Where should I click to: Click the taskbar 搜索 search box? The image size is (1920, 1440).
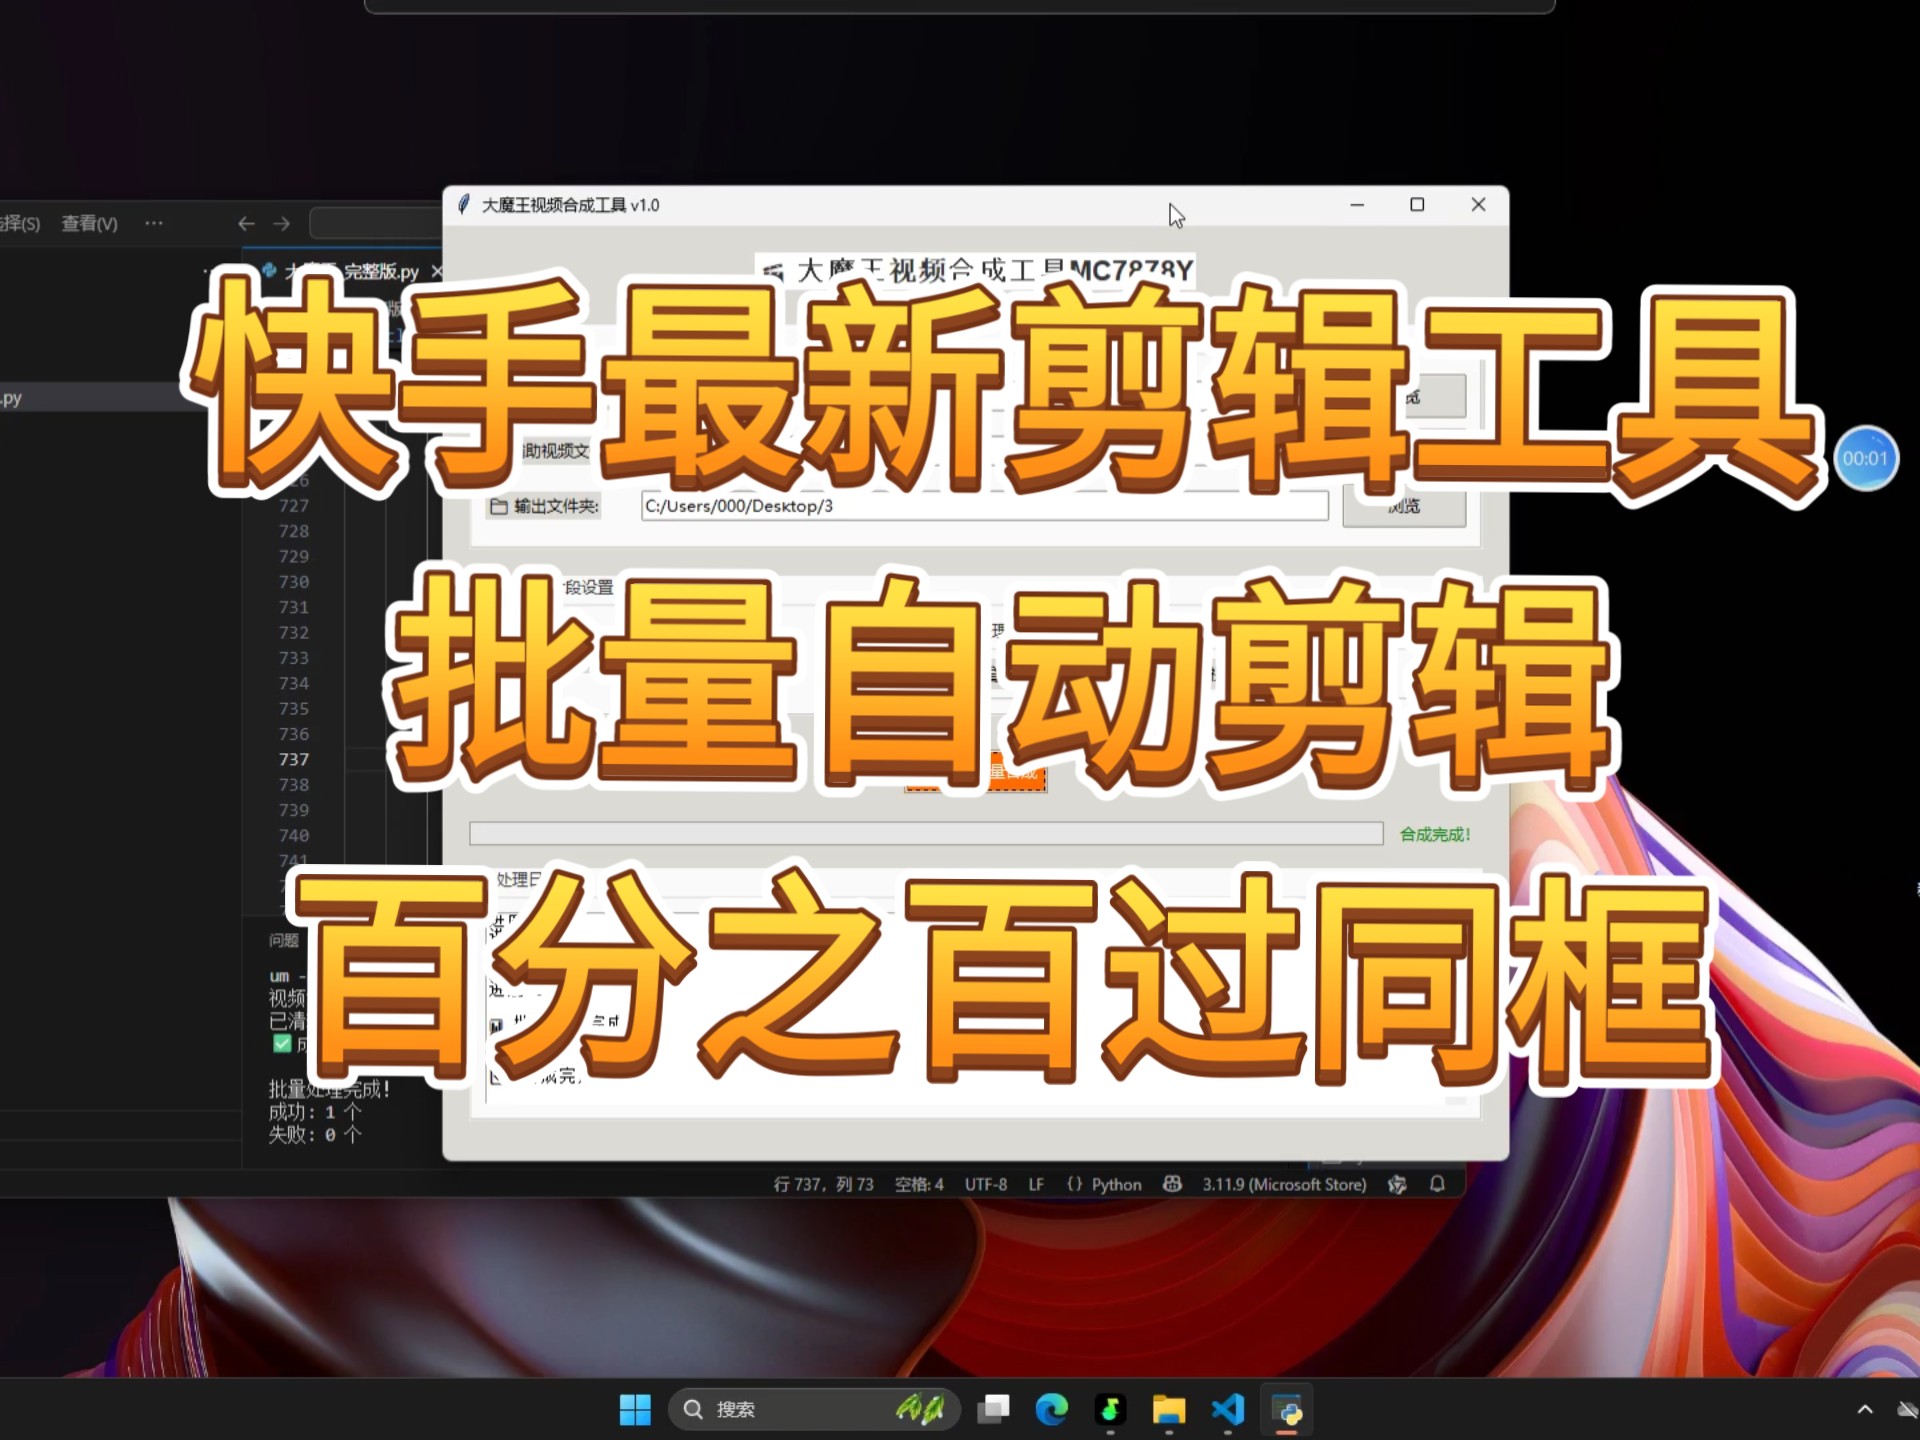[814, 1409]
